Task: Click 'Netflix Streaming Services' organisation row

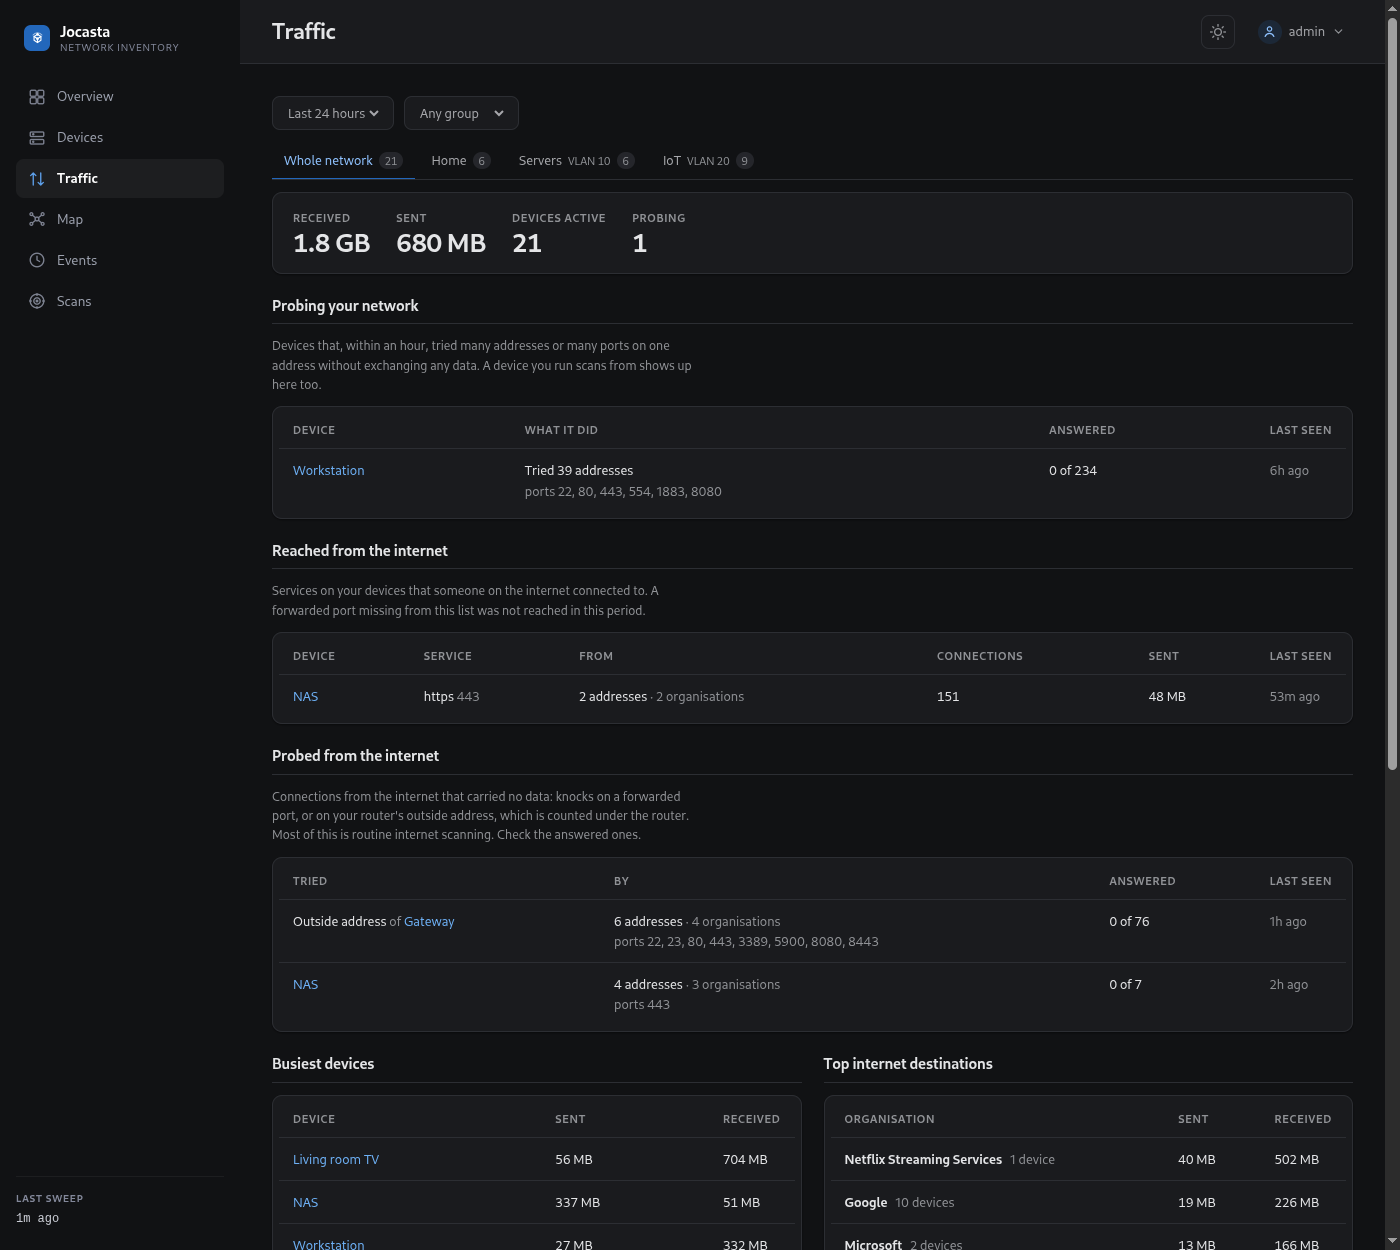Action: [x=1088, y=1160]
